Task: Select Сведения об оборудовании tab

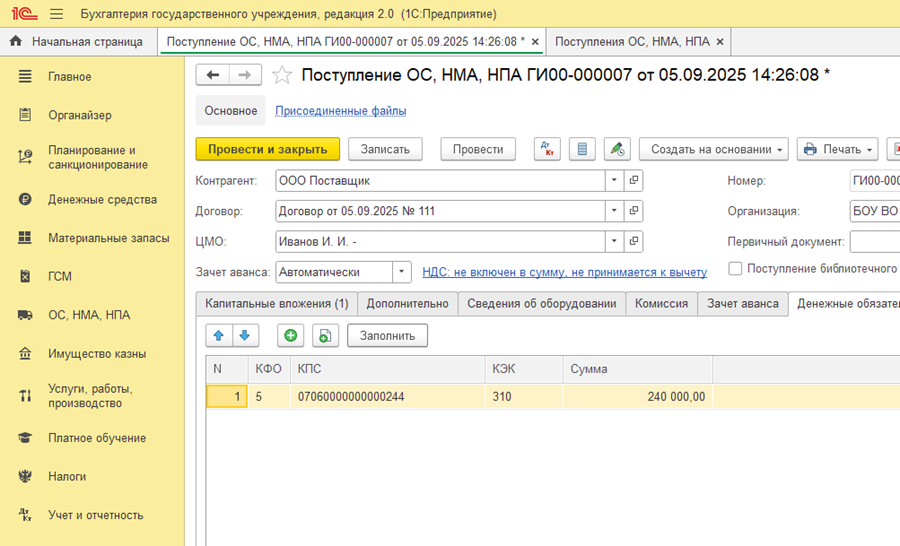Action: point(542,304)
